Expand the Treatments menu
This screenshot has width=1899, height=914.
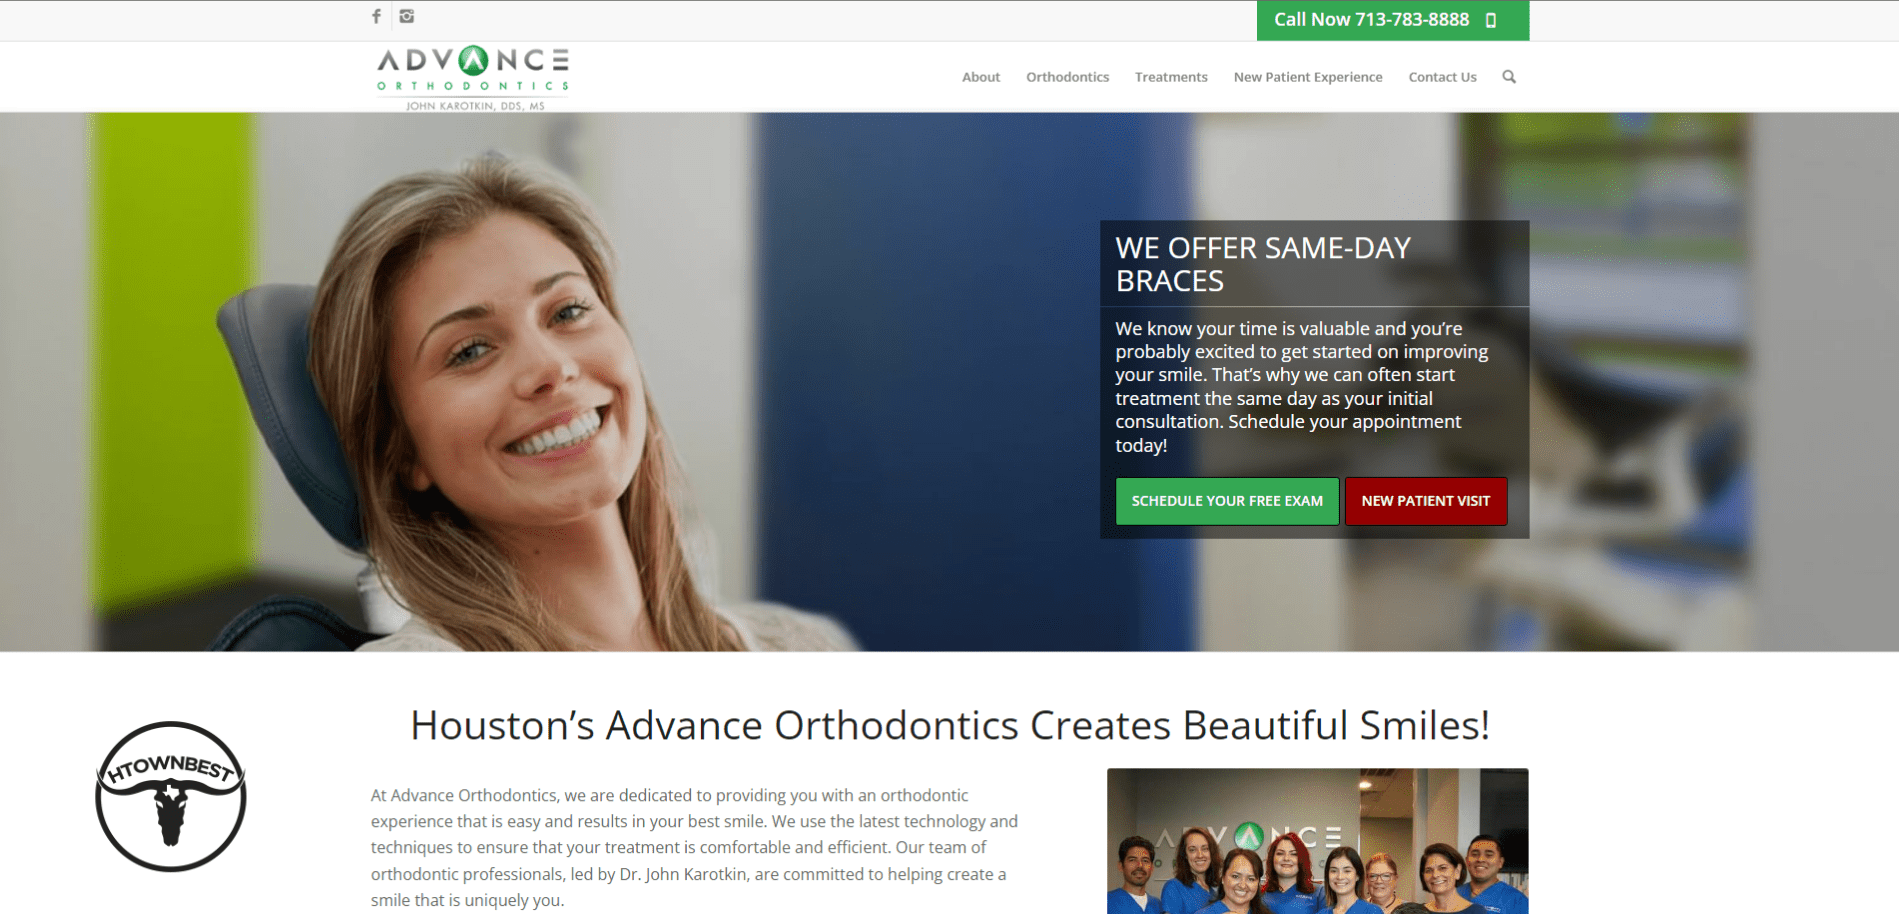tap(1171, 77)
